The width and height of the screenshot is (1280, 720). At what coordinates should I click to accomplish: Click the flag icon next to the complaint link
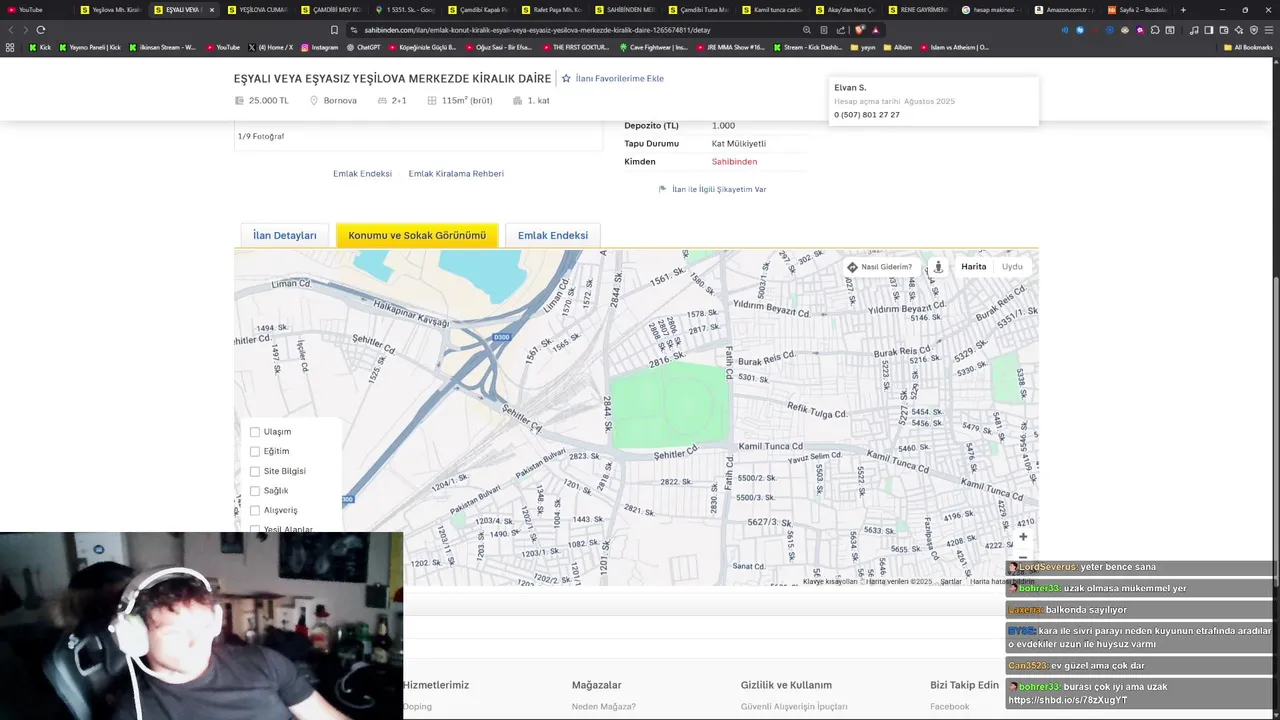click(662, 189)
